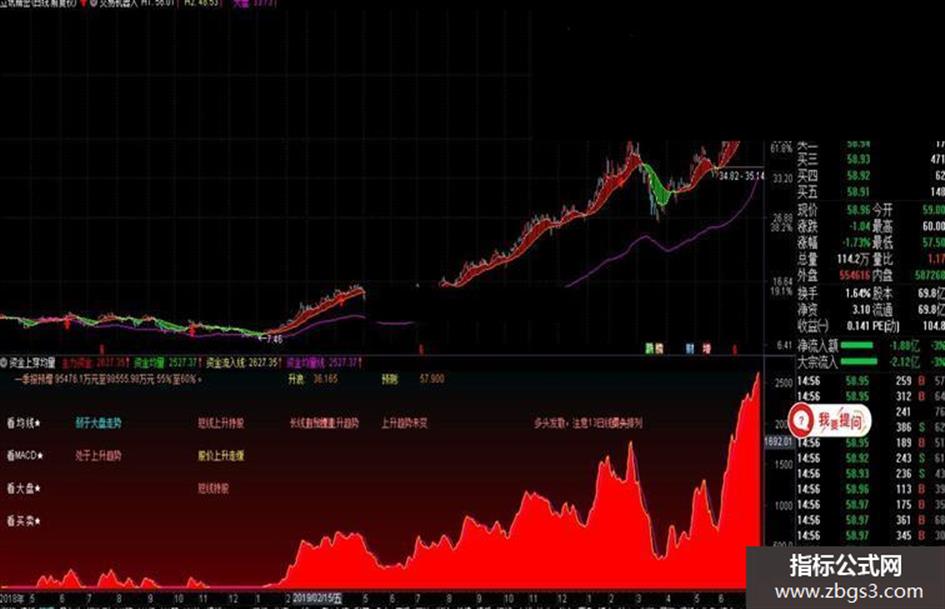The width and height of the screenshot is (945, 609).
Task: Click the 2019/02/15五 date marker on time axis
Action: (318, 598)
